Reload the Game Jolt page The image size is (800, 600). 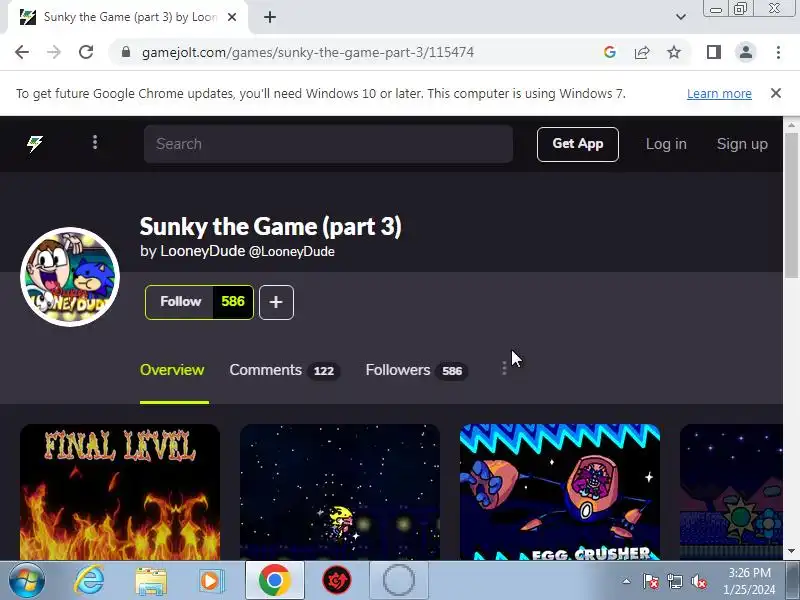click(86, 52)
